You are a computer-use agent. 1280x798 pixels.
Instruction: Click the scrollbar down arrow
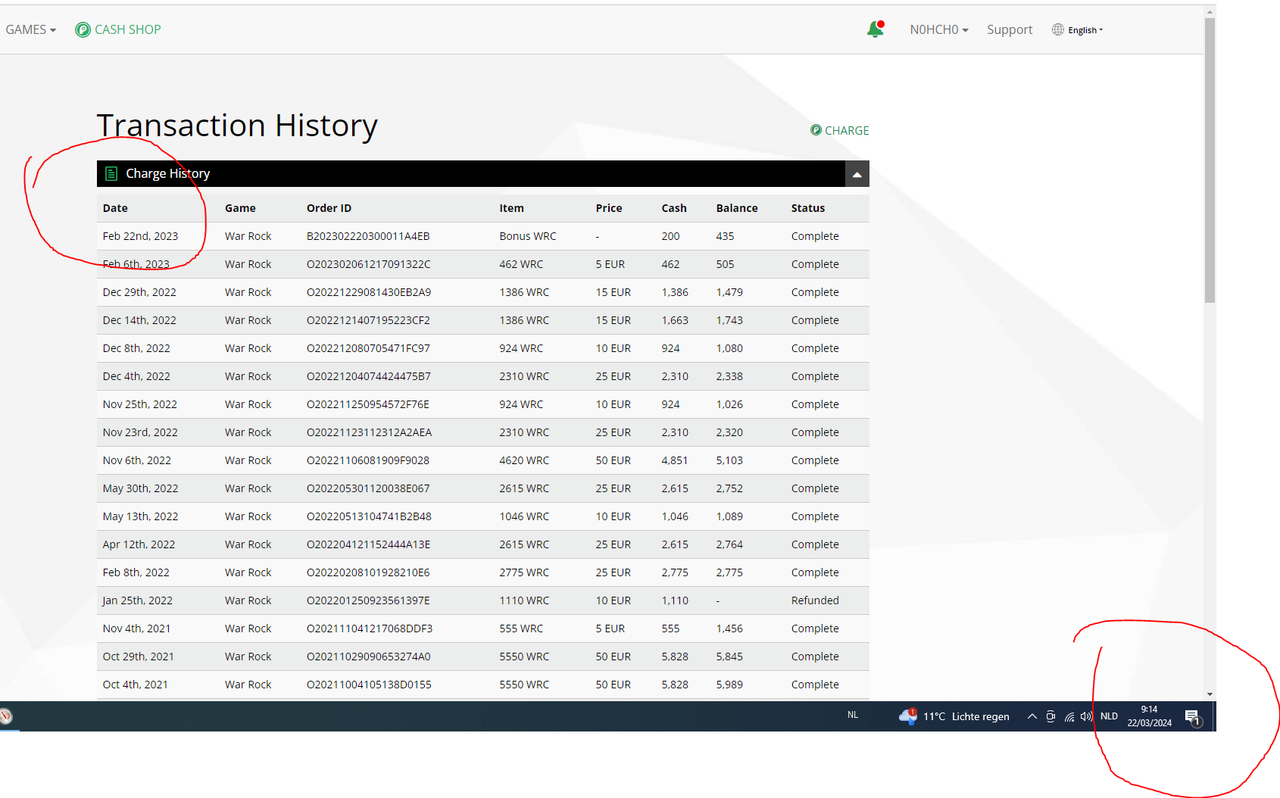tap(1209, 694)
